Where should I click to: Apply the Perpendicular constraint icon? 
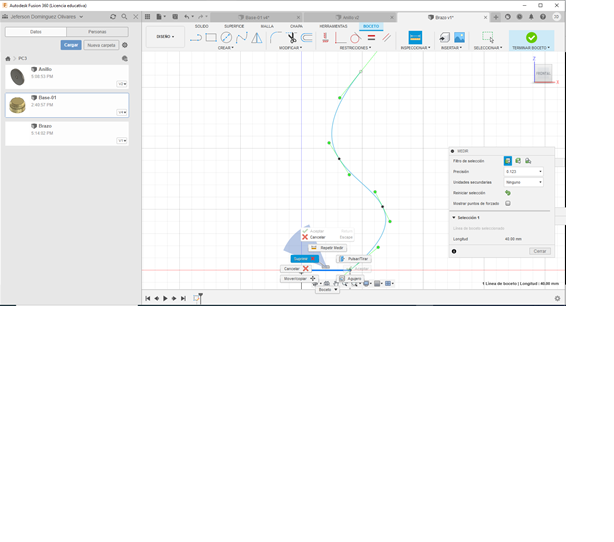[340, 38]
